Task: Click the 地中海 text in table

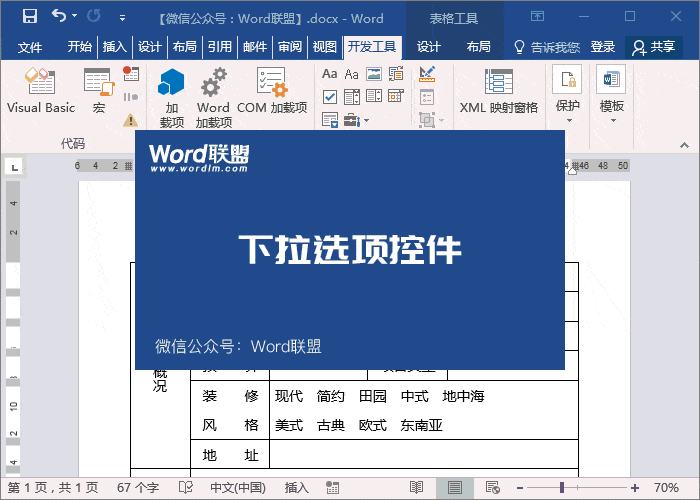Action: tap(463, 396)
